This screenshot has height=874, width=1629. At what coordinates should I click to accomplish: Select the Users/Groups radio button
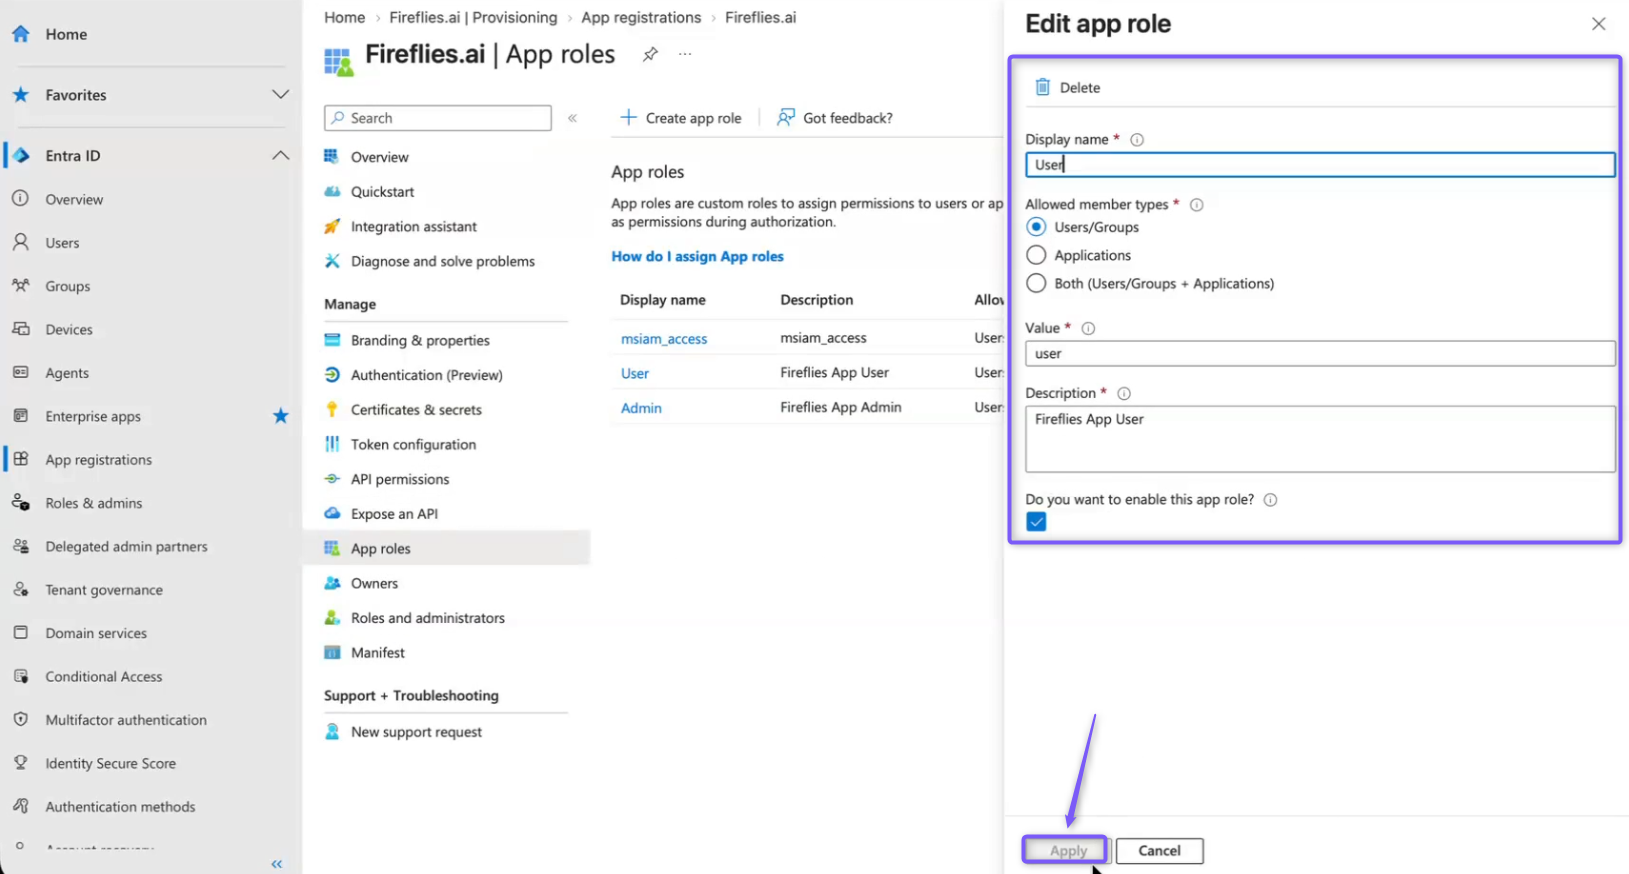[x=1036, y=227]
